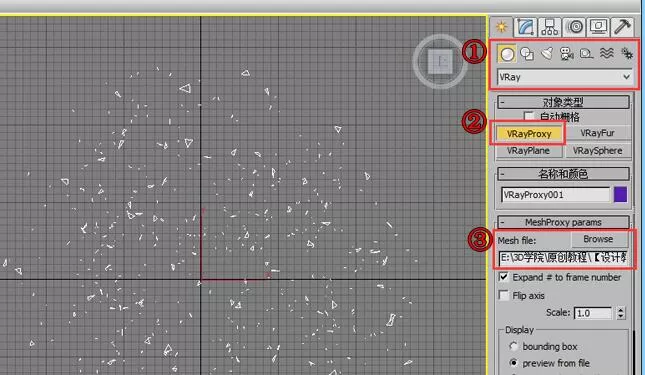This screenshot has height=375, width=645.
Task: Click the VRayProxy001 name field
Action: pos(555,195)
